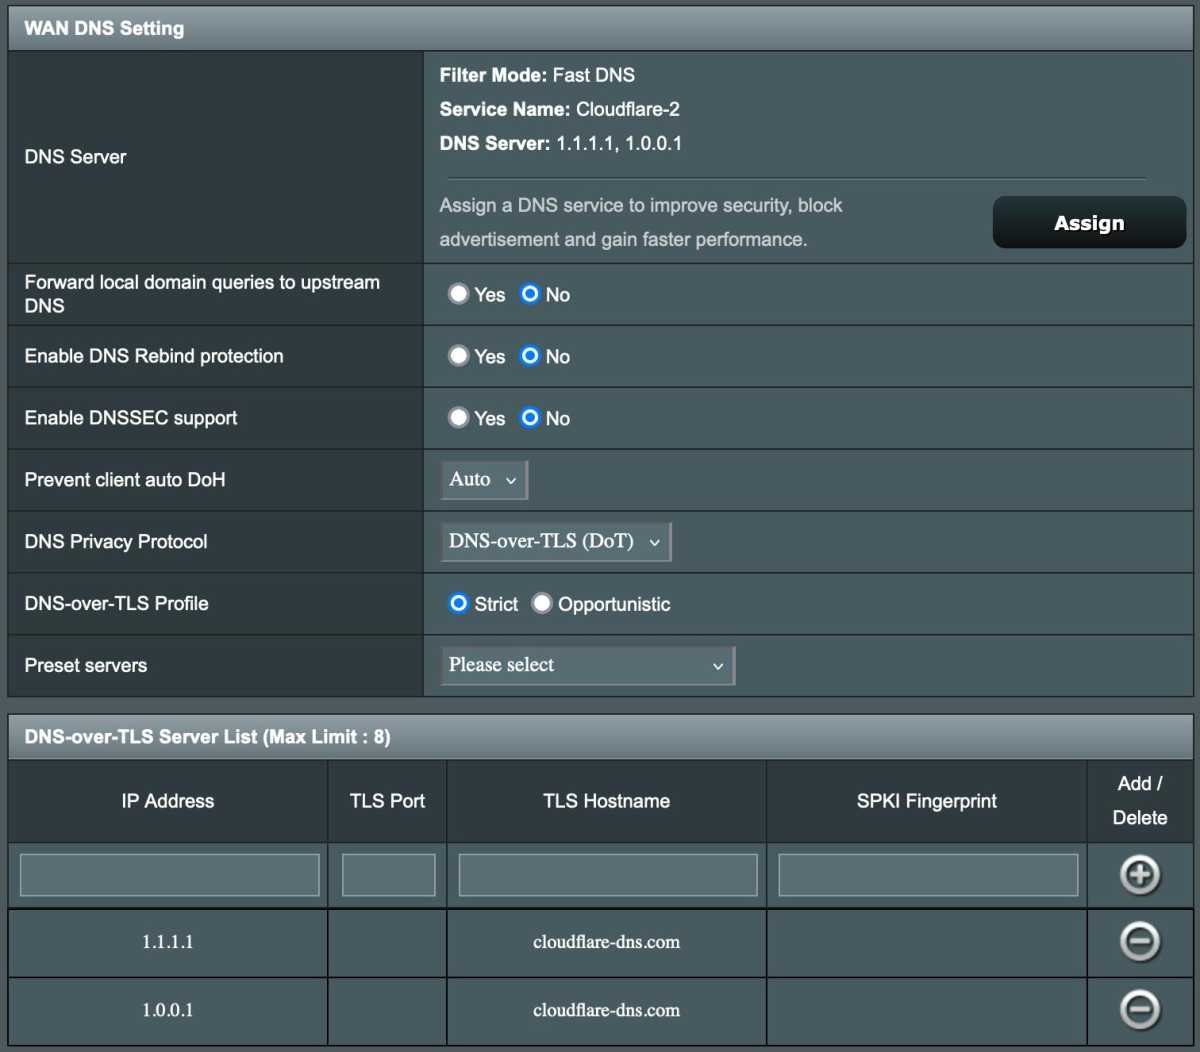Screen dimensions: 1200x1052
Task: Enable DNS Rebind protection with Yes
Action: [458, 356]
